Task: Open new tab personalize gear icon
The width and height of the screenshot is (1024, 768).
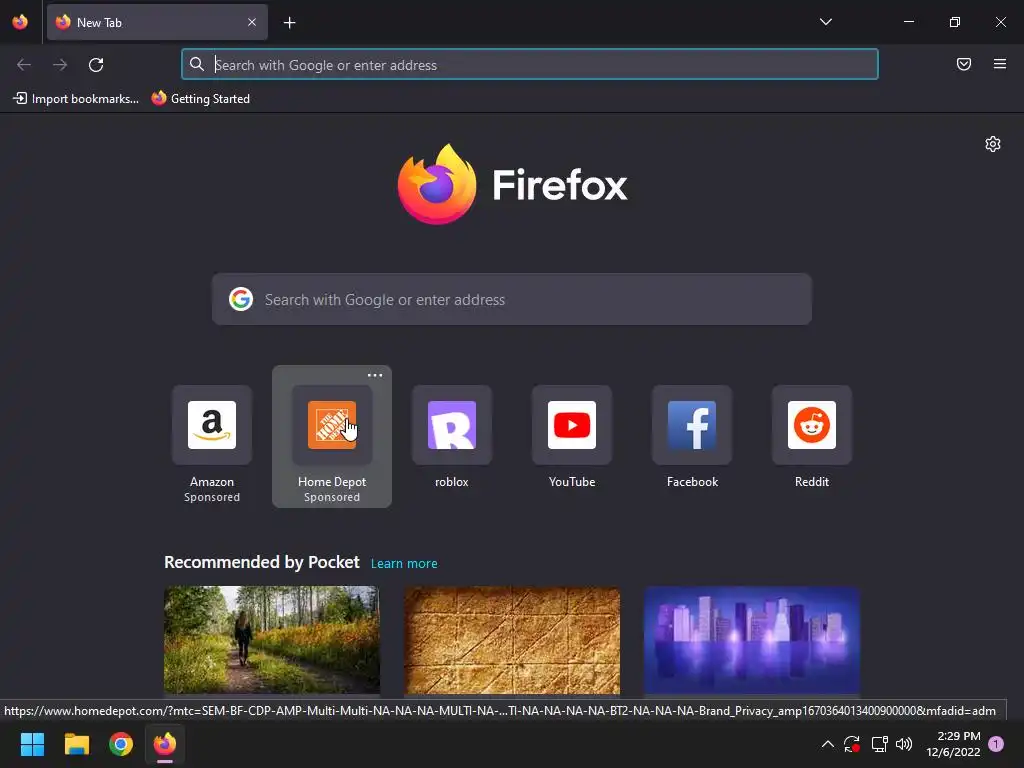Action: coord(993,144)
